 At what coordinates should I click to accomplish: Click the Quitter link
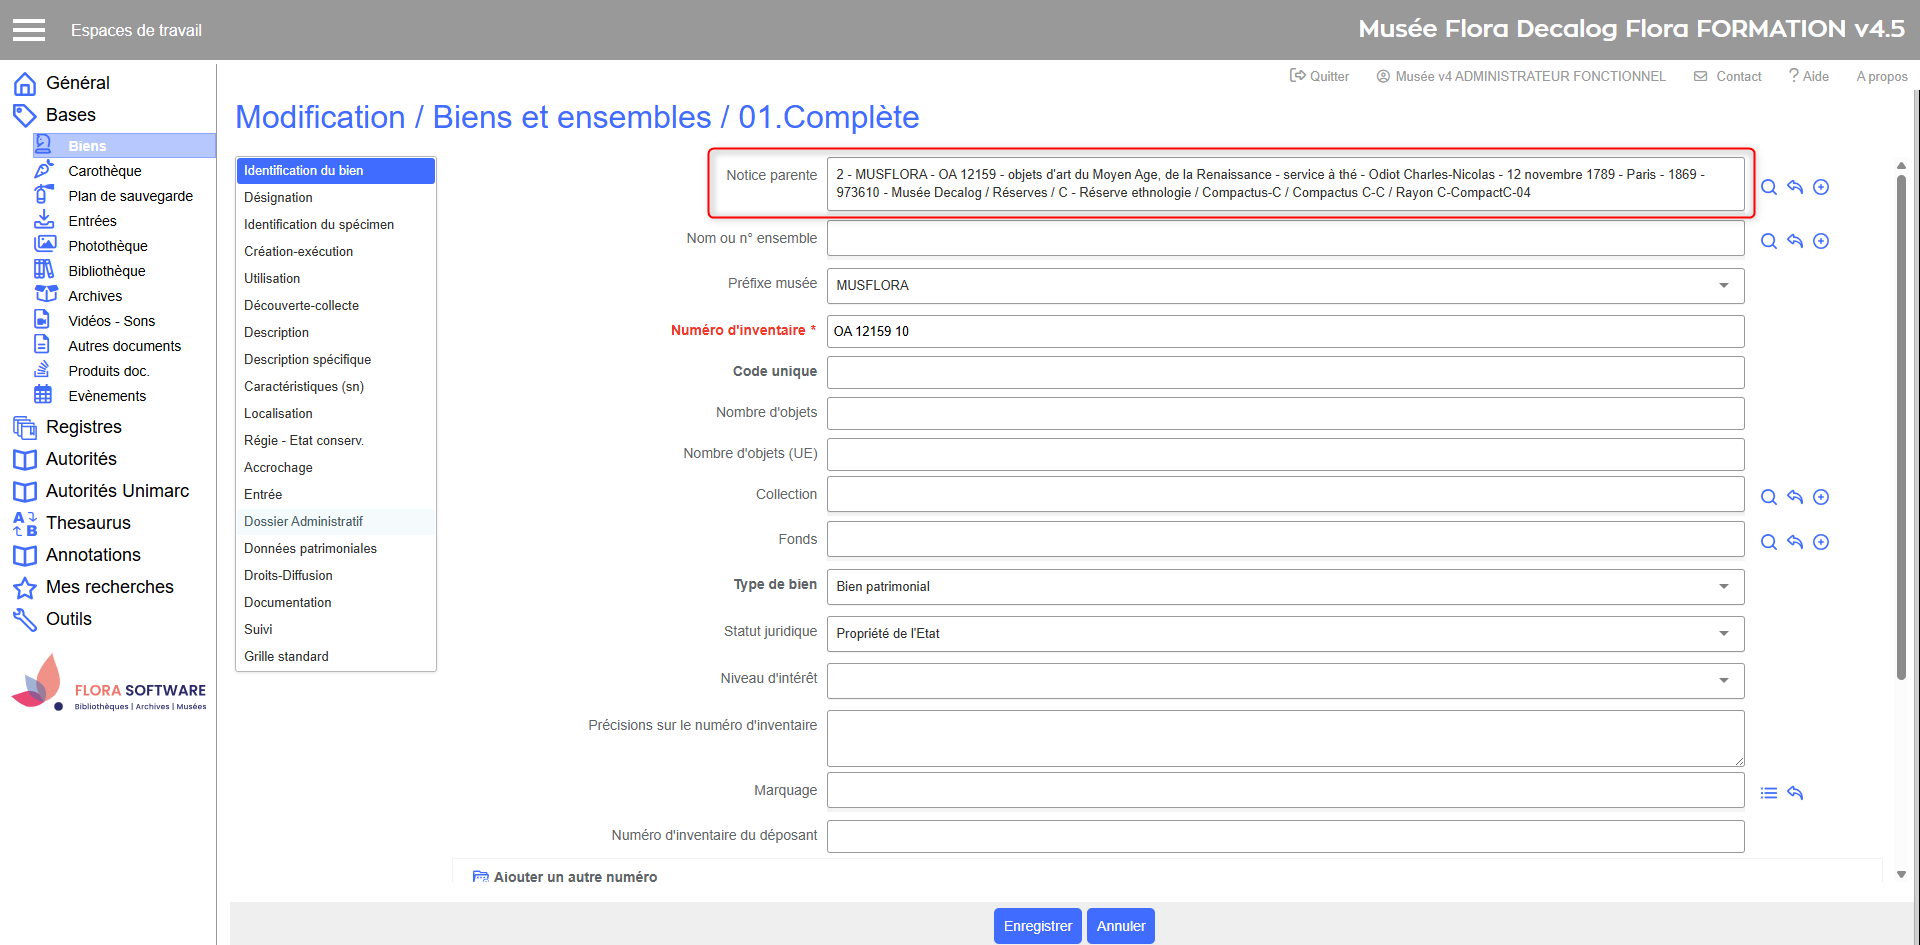coord(1319,76)
